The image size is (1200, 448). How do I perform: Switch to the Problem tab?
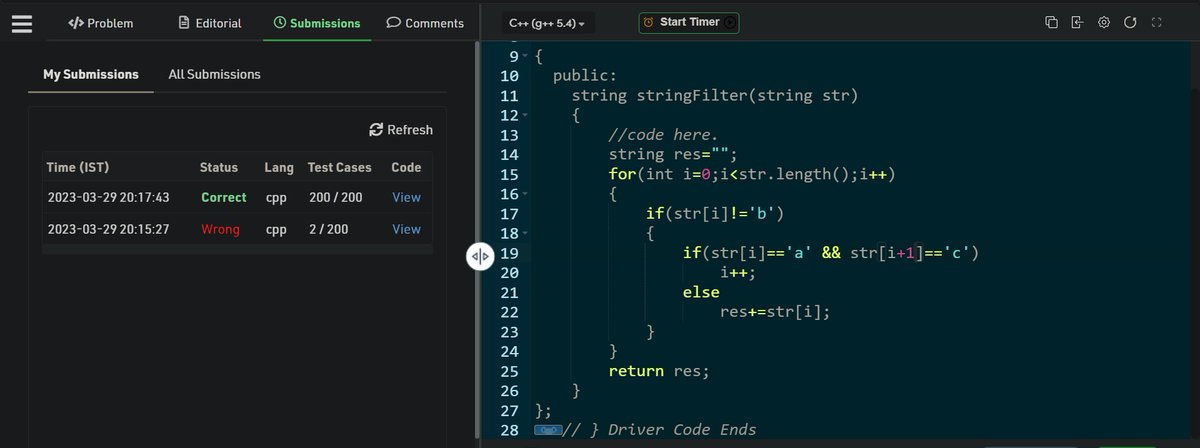100,23
